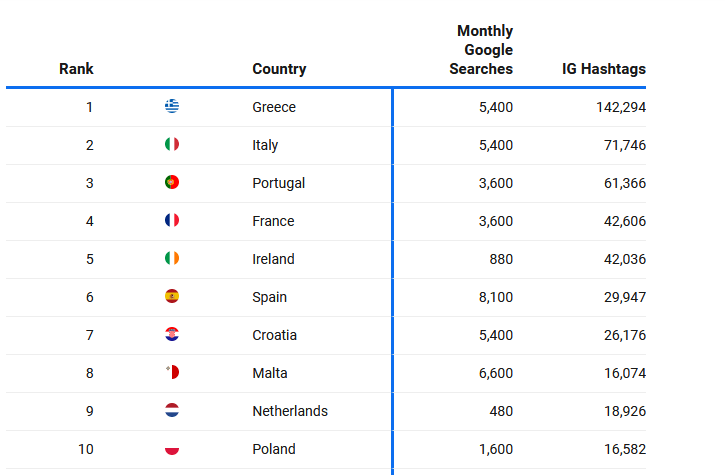Click the Greece country name
The height and width of the screenshot is (475, 725).
pos(274,107)
